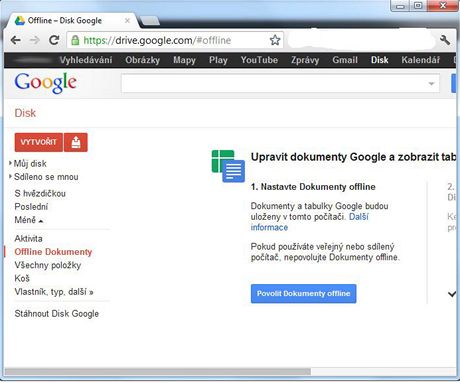The width and height of the screenshot is (460, 383).
Task: Open Vlastník, typ, další filter
Action: [x=54, y=292]
